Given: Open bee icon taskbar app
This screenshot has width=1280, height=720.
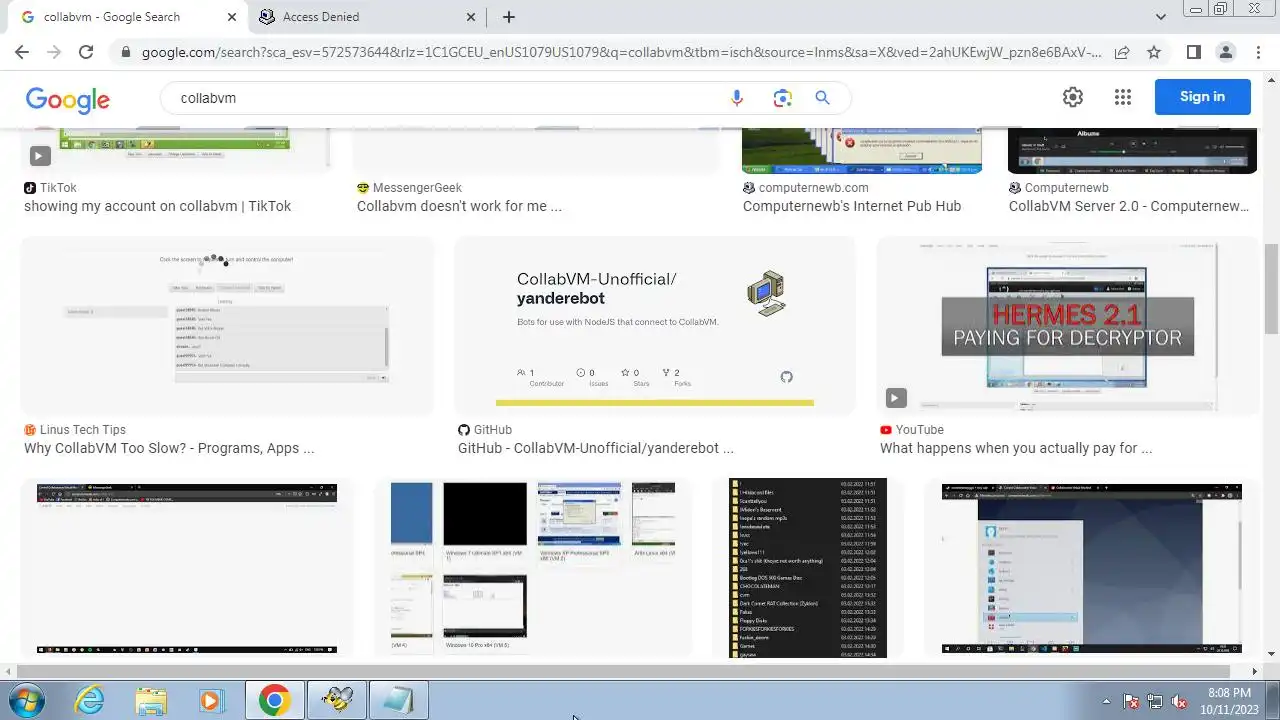Looking at the screenshot, I should tap(336, 700).
